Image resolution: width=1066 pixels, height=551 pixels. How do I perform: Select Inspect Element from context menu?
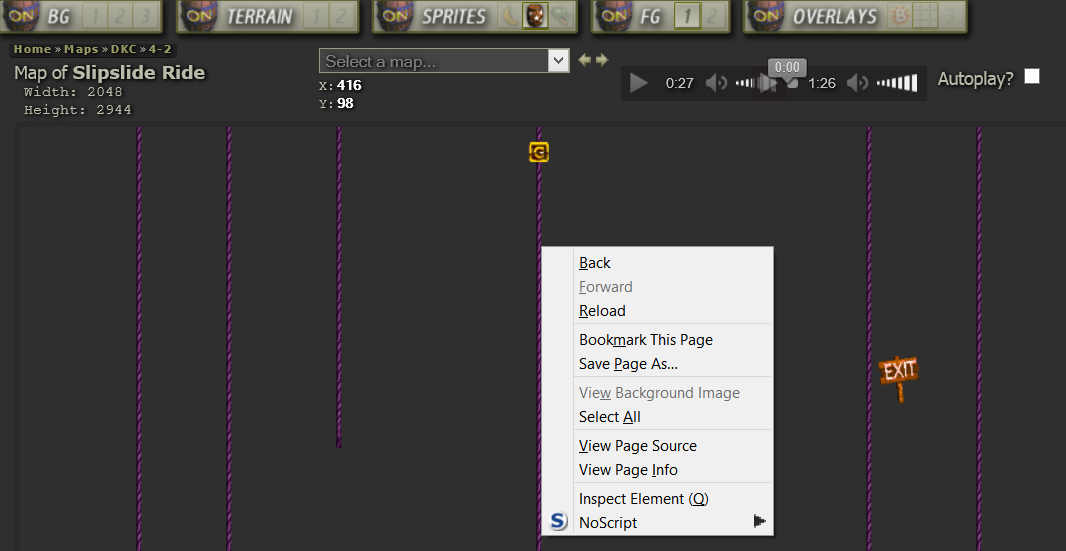click(x=643, y=499)
